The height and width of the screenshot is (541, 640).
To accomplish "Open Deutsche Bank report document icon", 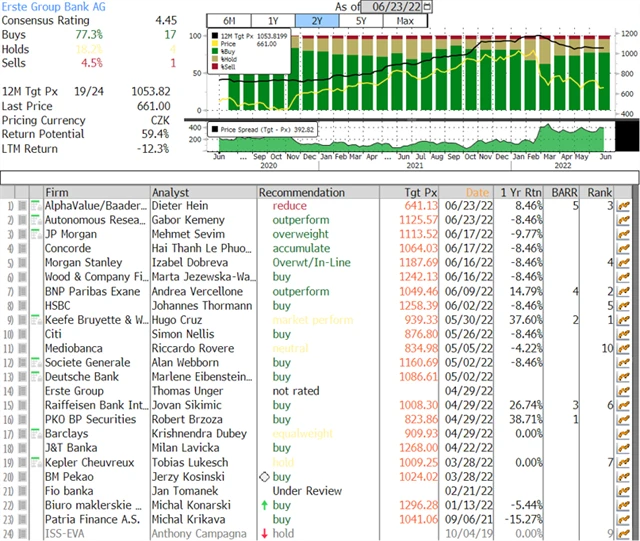I will 35,377.
